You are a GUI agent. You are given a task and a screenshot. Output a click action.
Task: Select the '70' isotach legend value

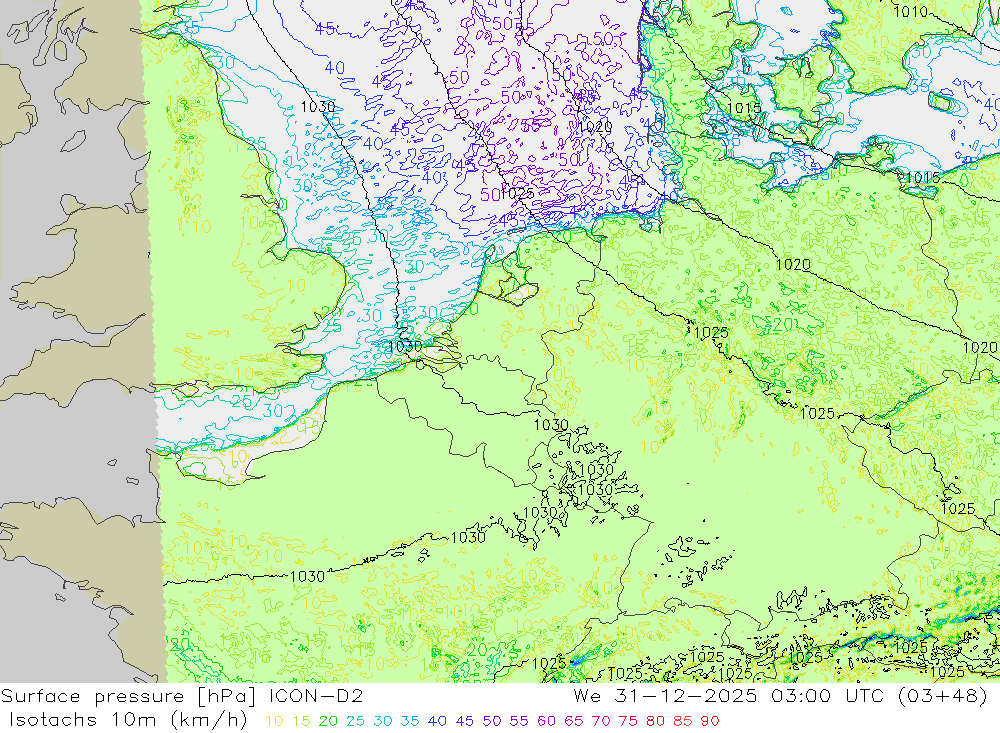pyautogui.click(x=601, y=722)
